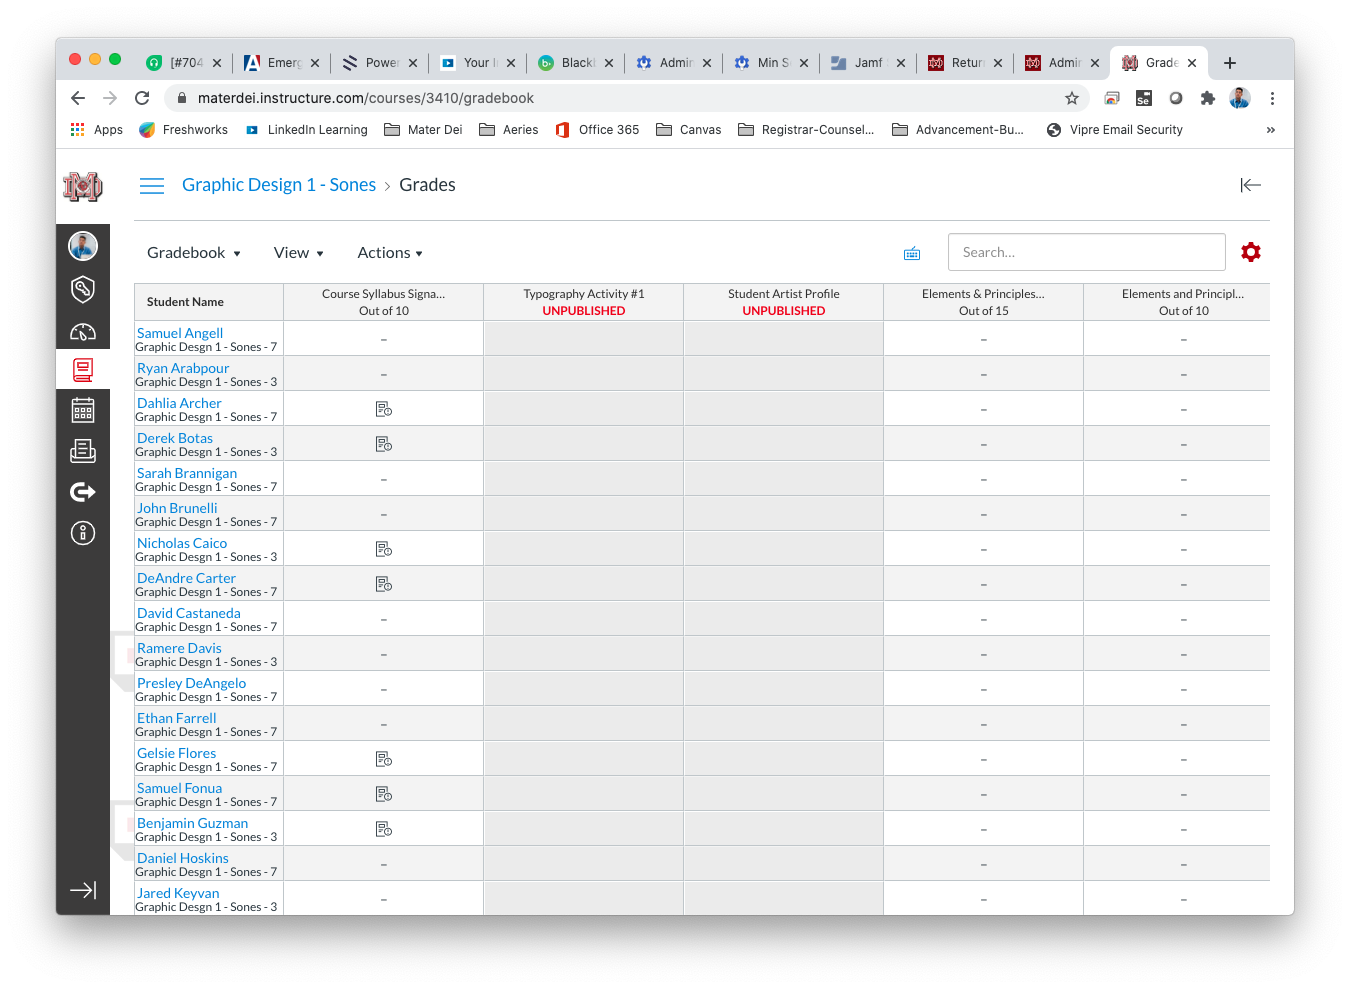Reload the gradebook page
The width and height of the screenshot is (1350, 989).
click(142, 98)
